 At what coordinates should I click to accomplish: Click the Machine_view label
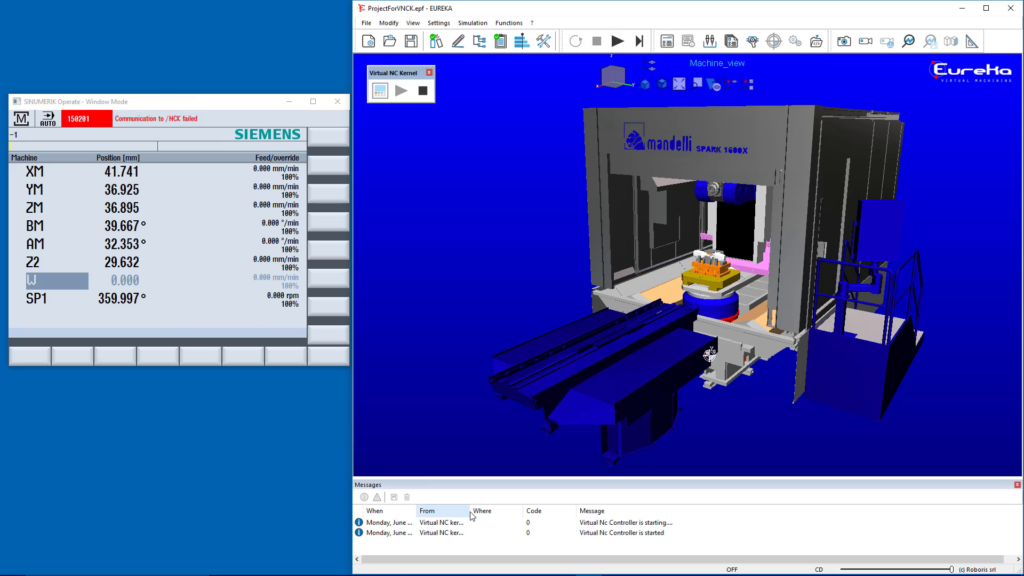click(x=717, y=63)
